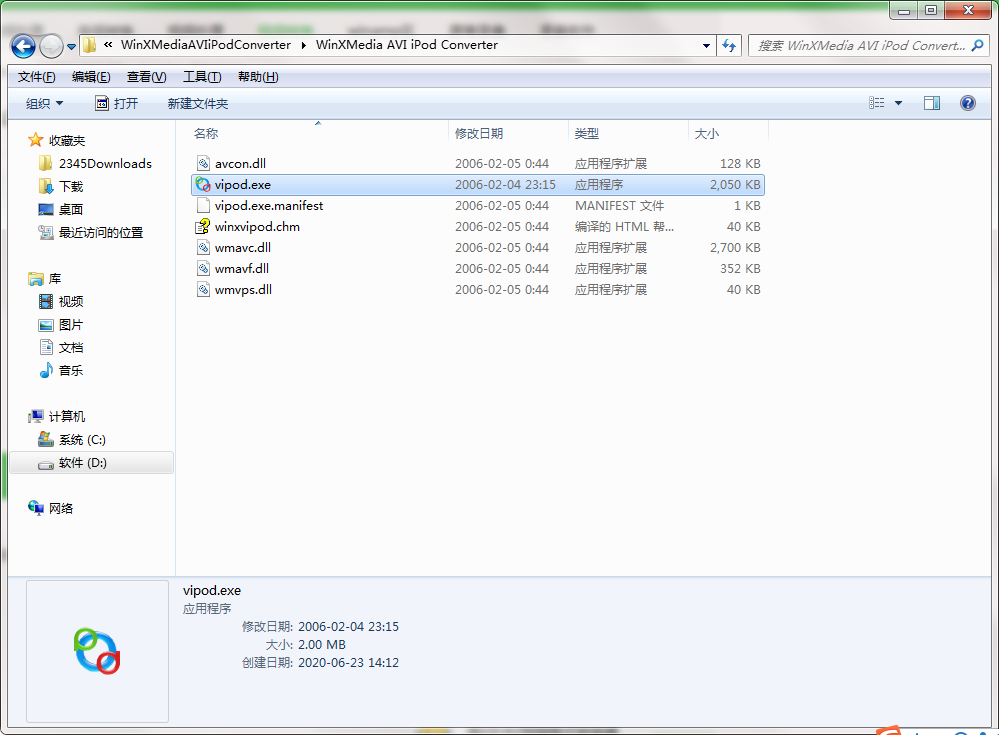The height and width of the screenshot is (735, 999).
Task: Open the 图片 library
Action: [61, 325]
